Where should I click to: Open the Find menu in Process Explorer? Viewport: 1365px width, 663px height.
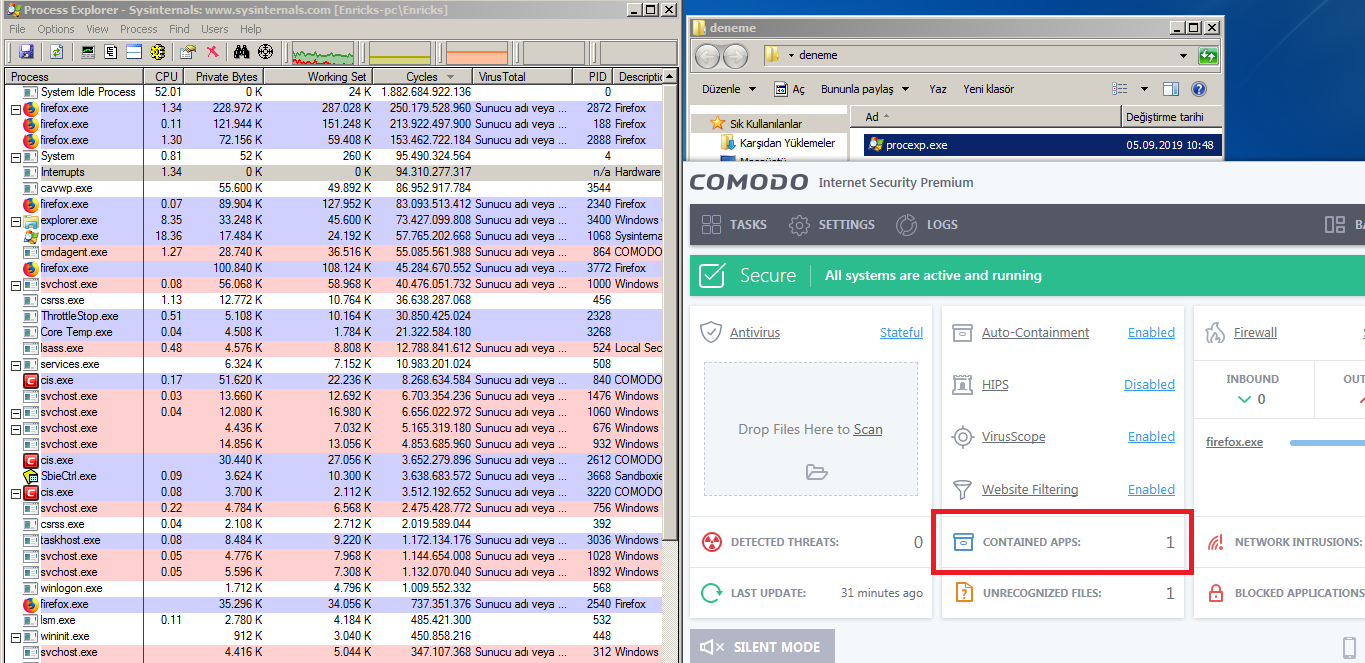(x=179, y=29)
